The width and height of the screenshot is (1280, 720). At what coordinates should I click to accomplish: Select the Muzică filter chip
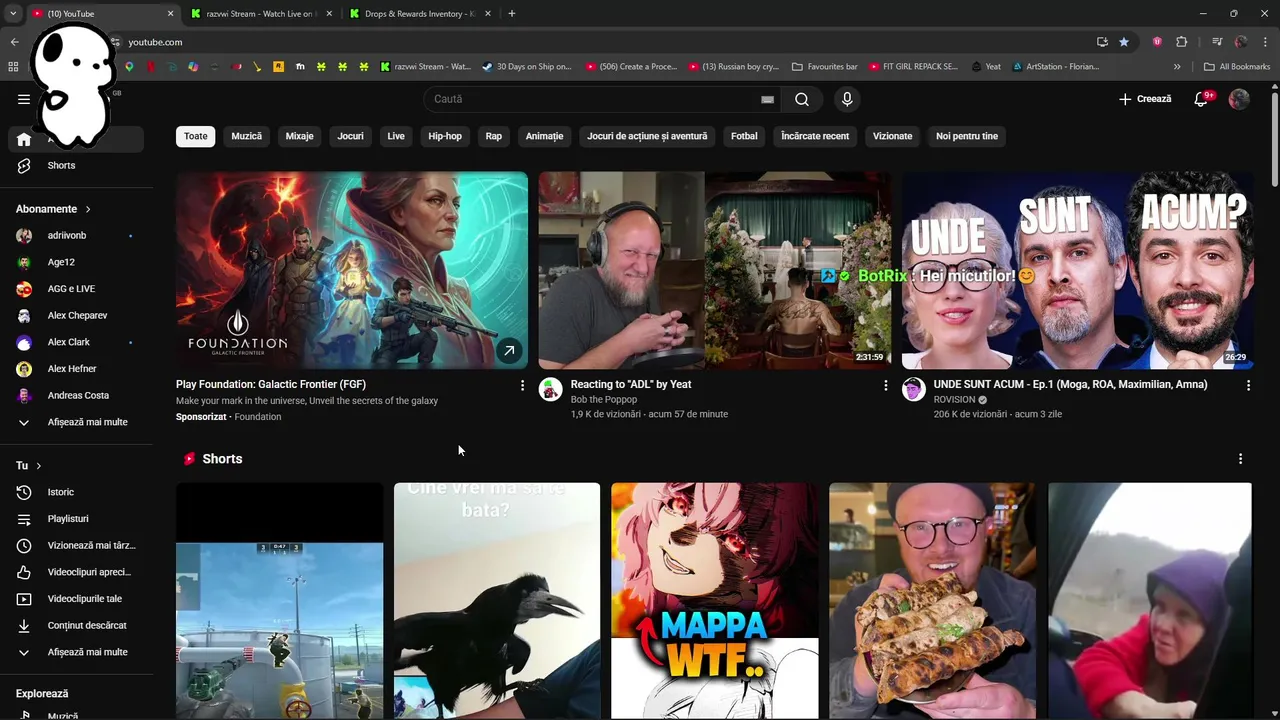tap(247, 136)
